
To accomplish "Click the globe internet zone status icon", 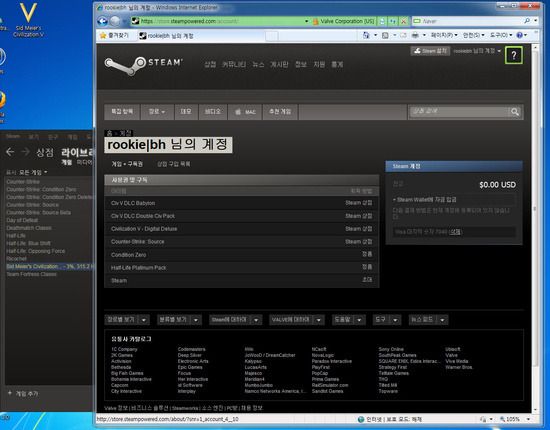I will click(361, 419).
